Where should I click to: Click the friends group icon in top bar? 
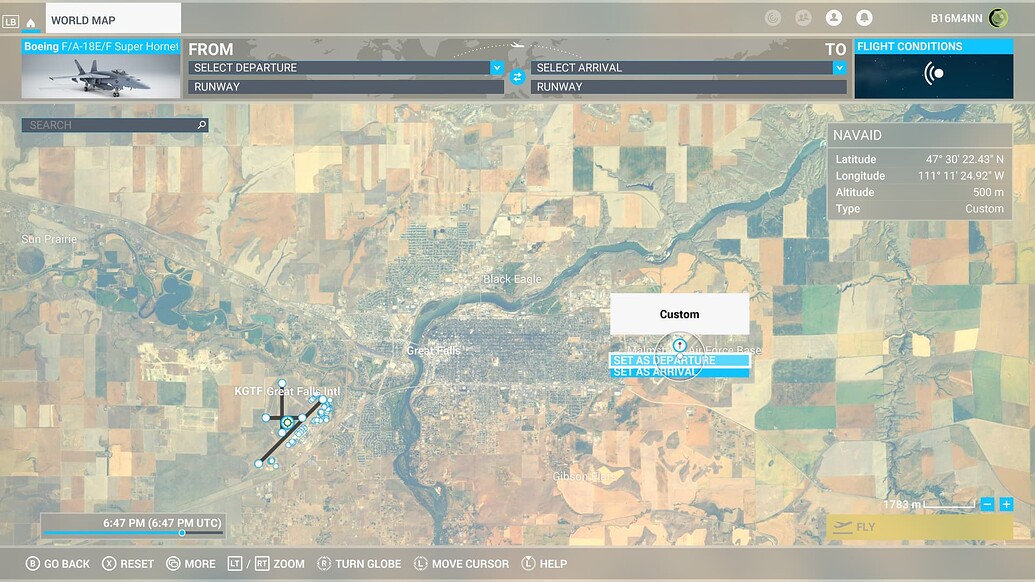point(801,17)
